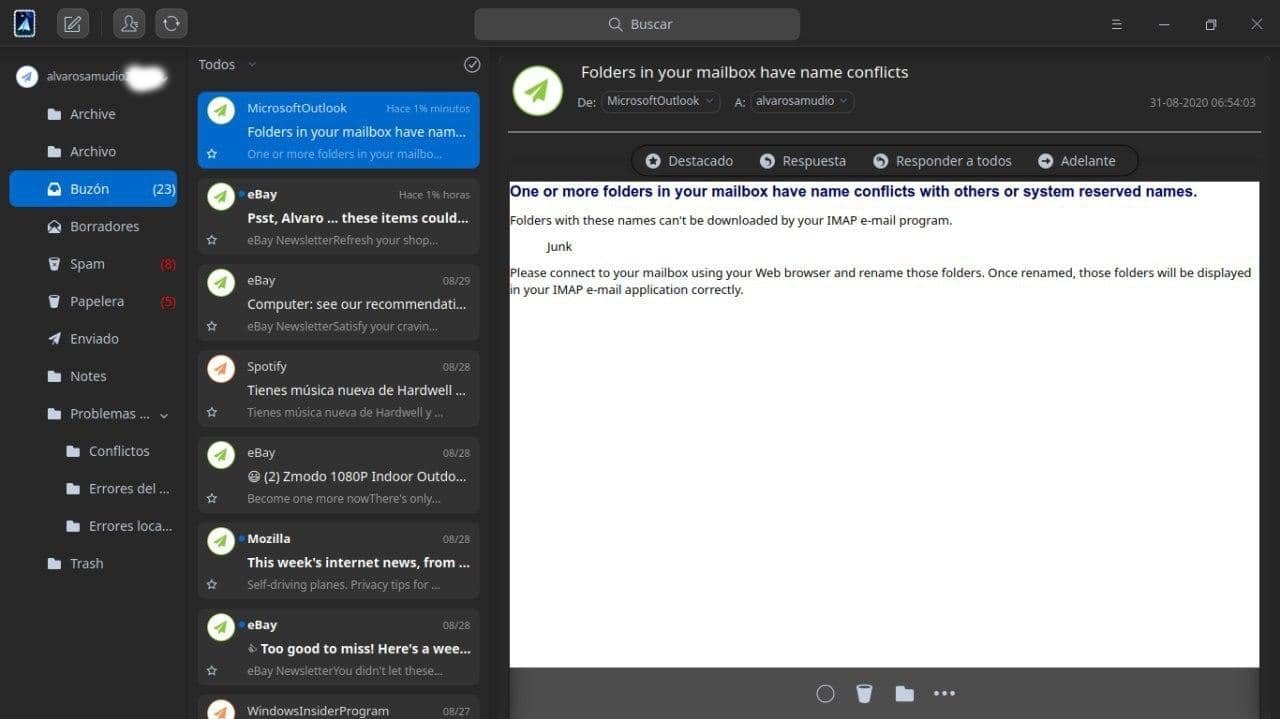Click the Respuesta reply button
This screenshot has height=719, width=1280.
coord(803,161)
